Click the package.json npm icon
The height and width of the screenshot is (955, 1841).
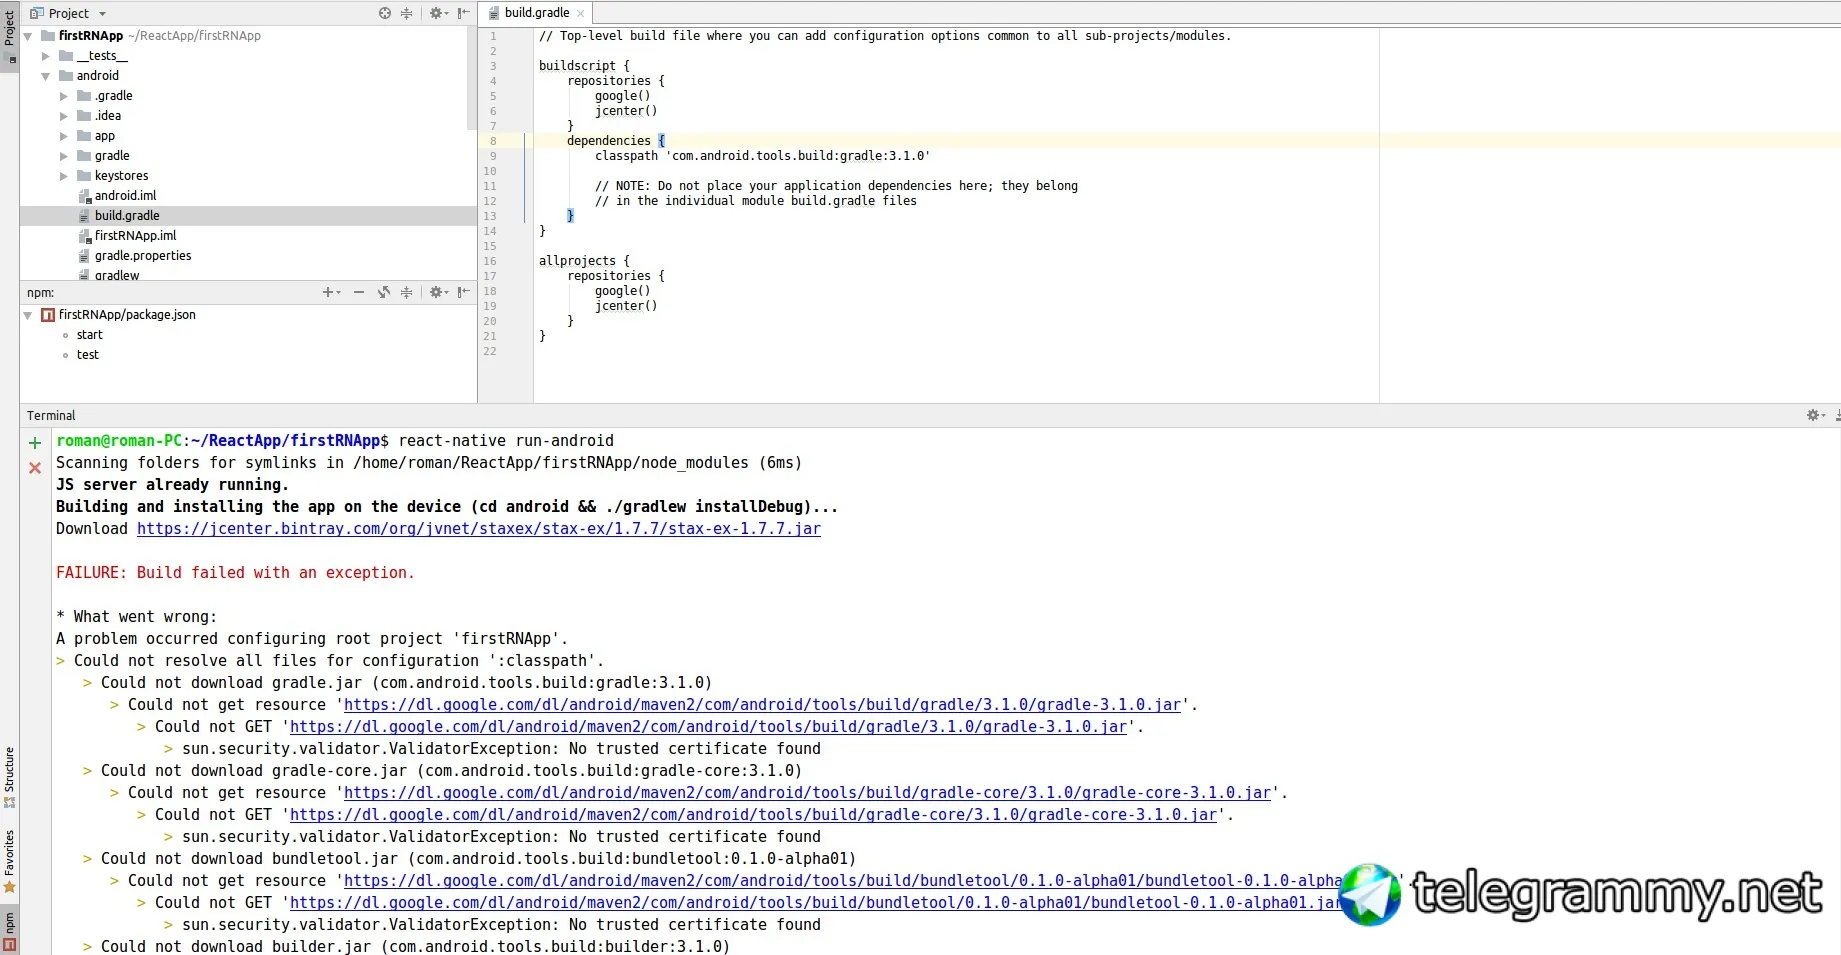point(48,315)
